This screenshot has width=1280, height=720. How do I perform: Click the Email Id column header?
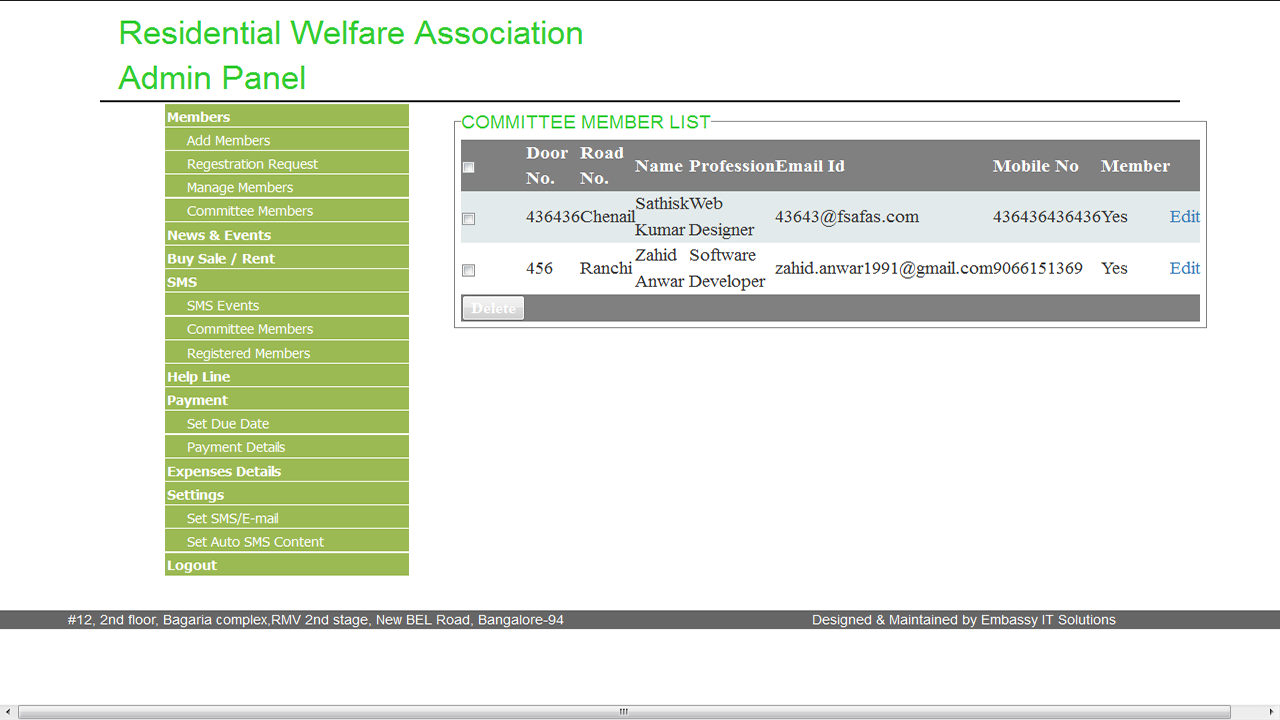[x=810, y=166]
